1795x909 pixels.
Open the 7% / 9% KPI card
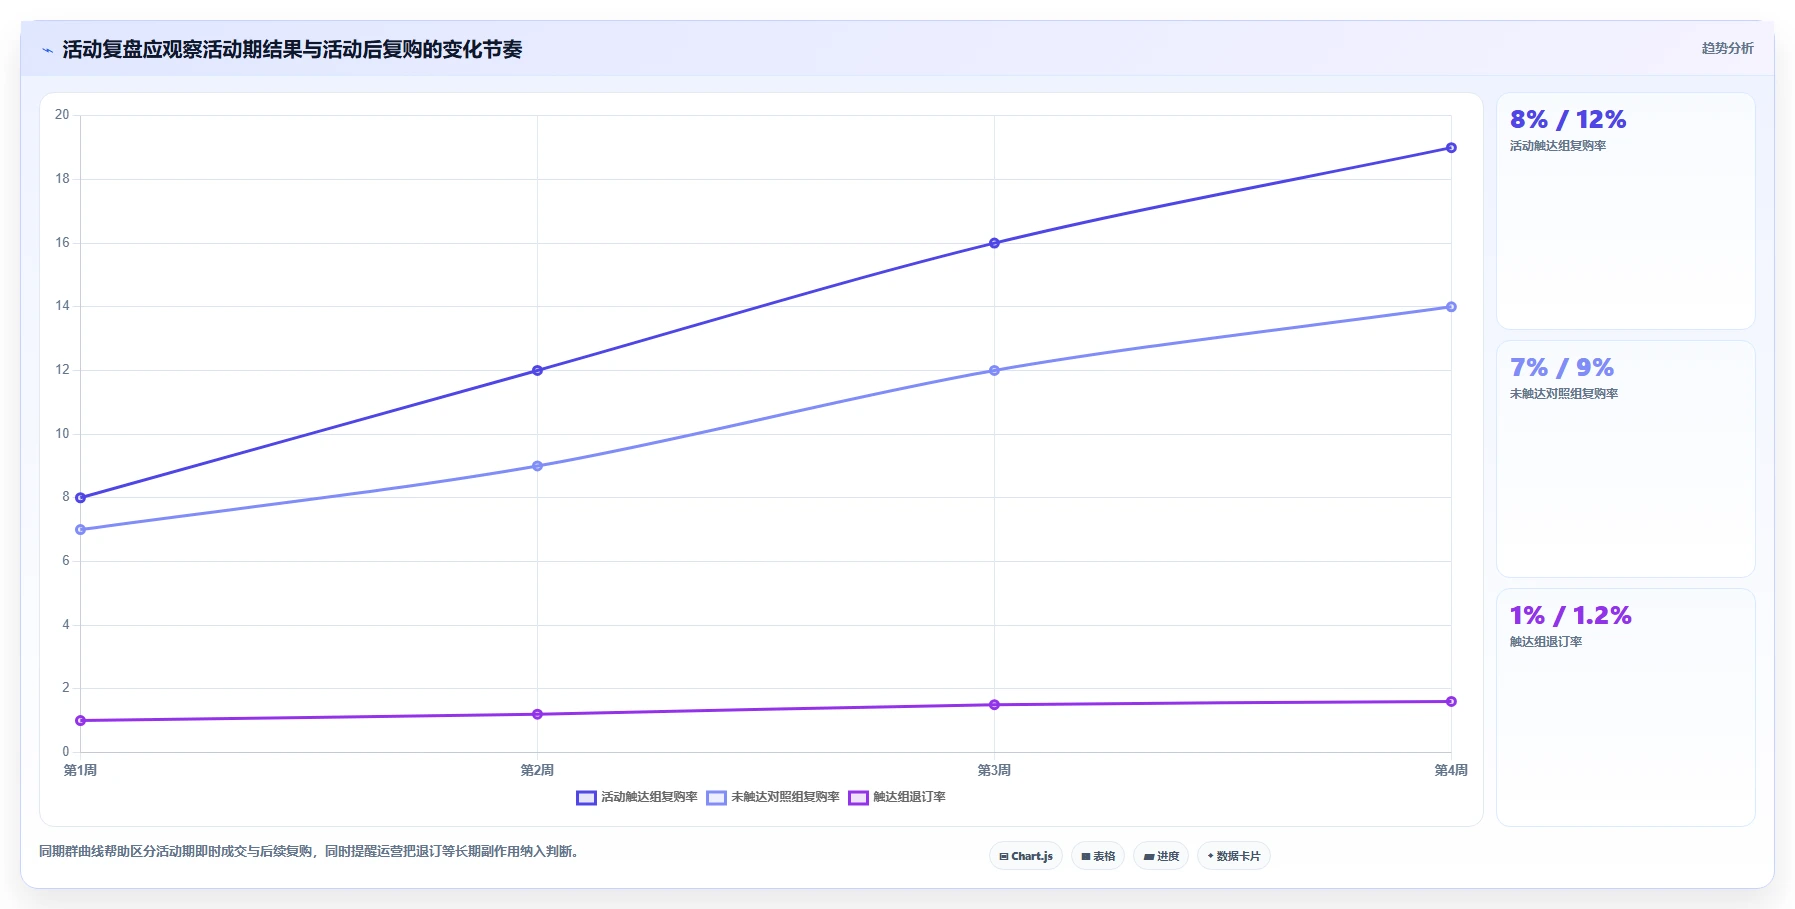[x=1625, y=459]
